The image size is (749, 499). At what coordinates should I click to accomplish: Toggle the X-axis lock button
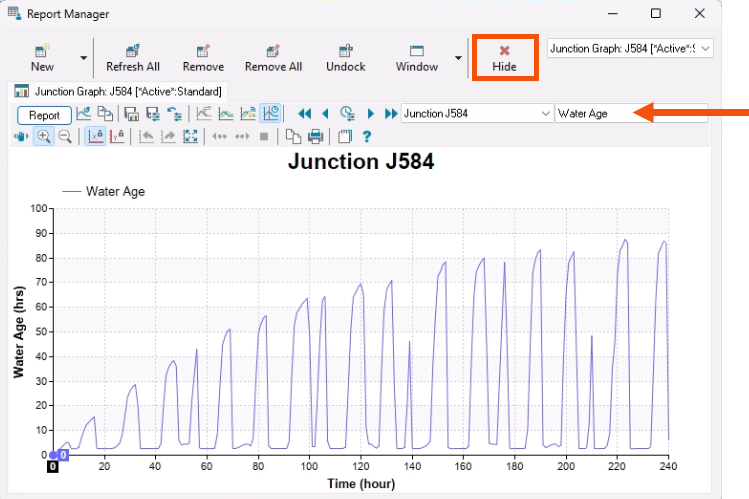[95, 136]
